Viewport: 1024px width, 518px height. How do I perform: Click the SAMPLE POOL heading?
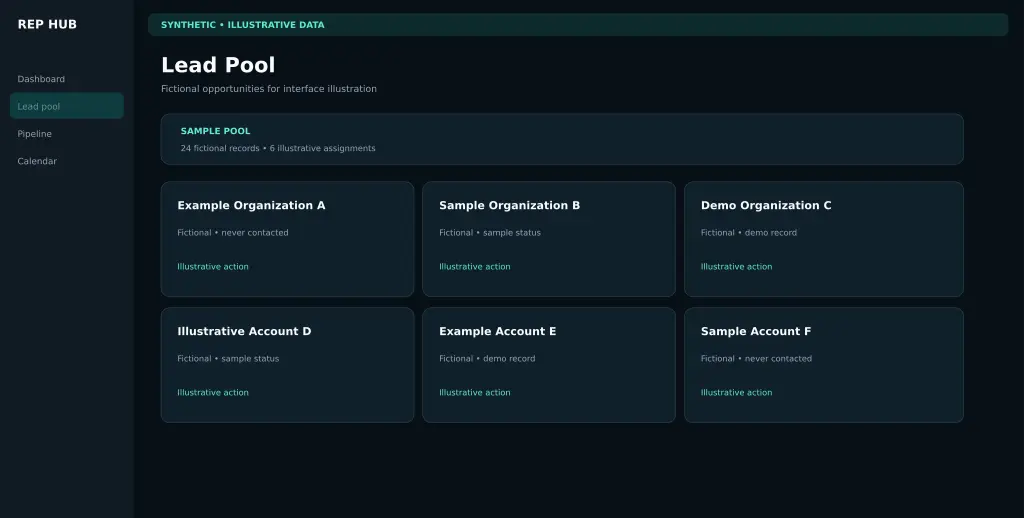(x=216, y=131)
